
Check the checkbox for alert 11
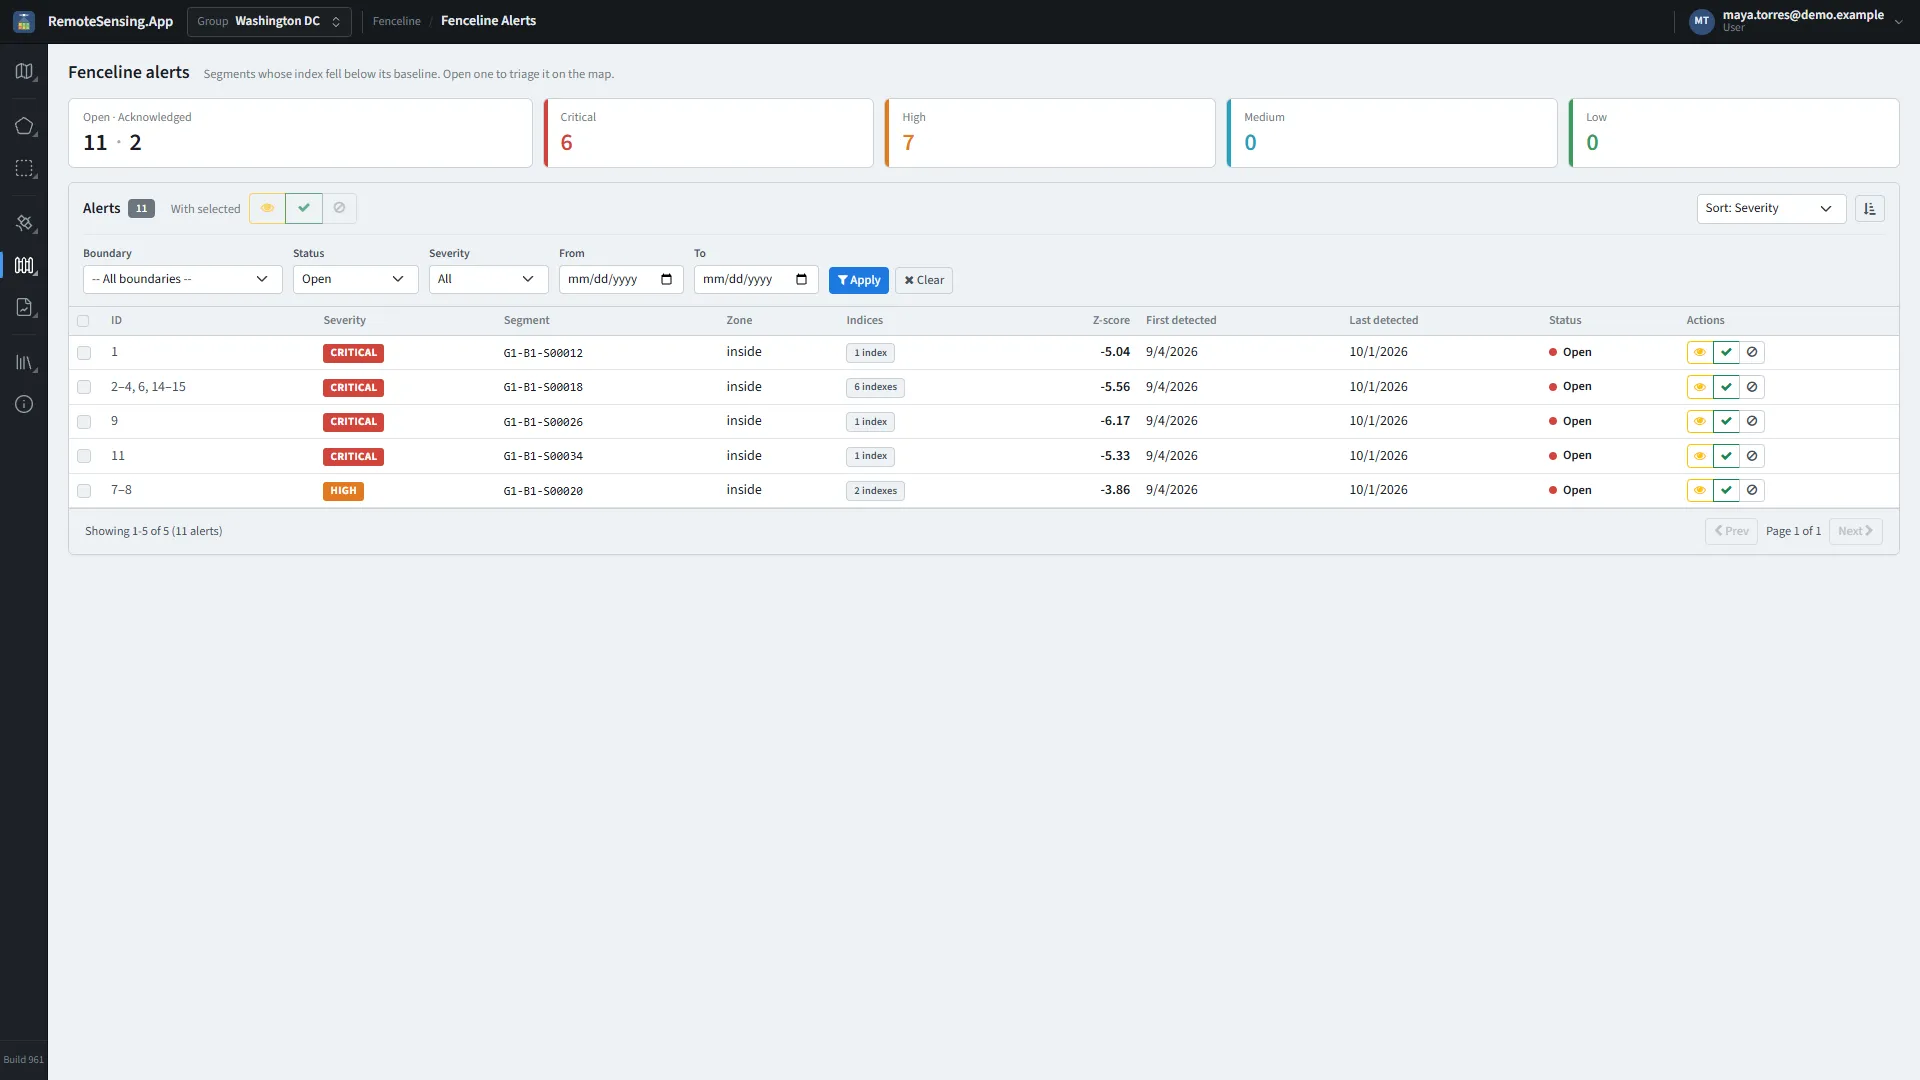pos(84,456)
